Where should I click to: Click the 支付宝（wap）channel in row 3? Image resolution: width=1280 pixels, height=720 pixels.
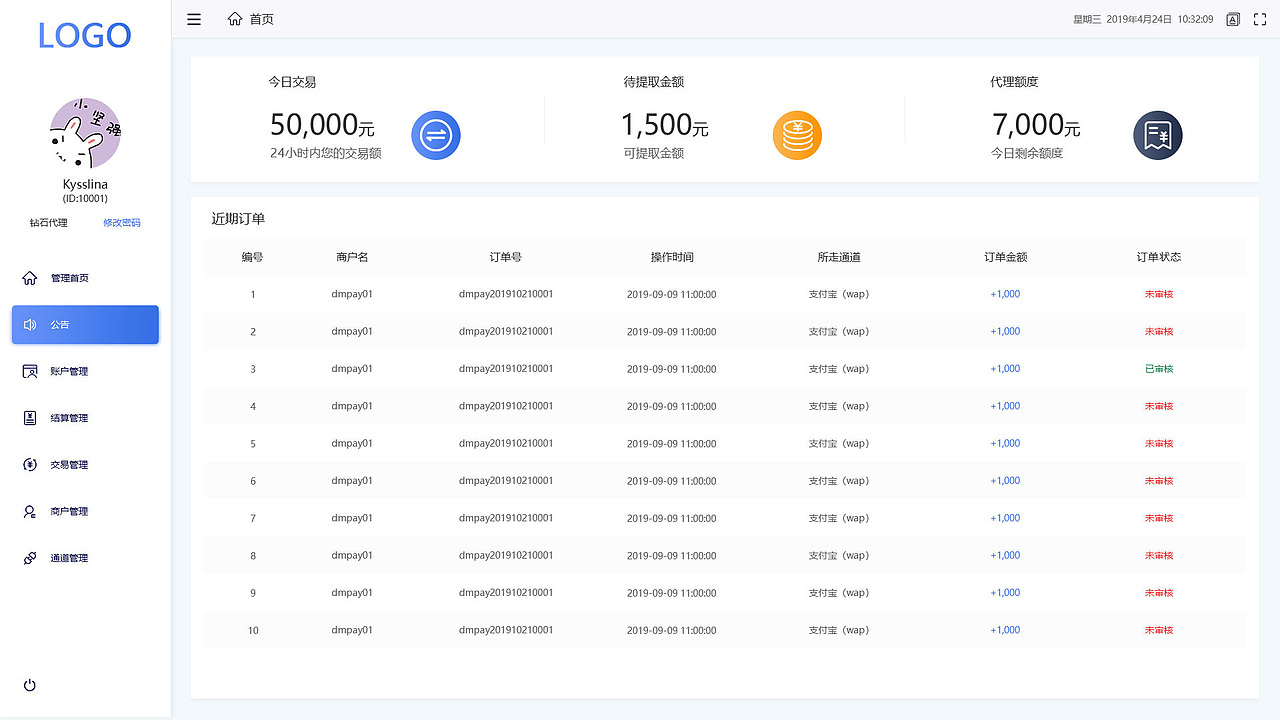pos(839,369)
